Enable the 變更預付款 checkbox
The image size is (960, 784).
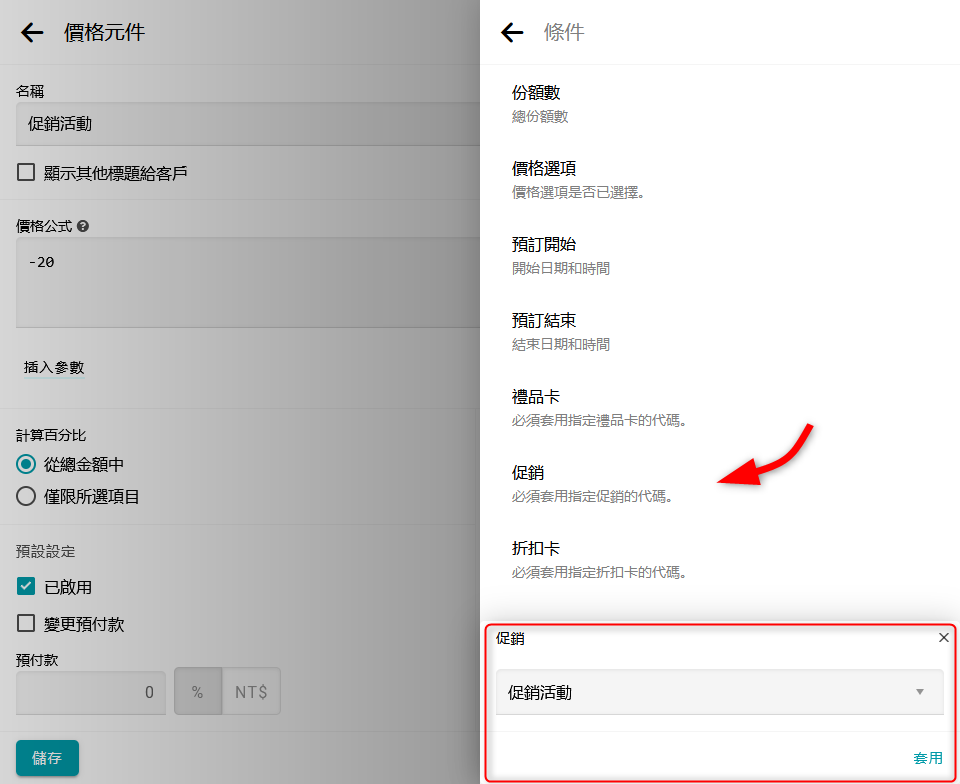click(27, 624)
